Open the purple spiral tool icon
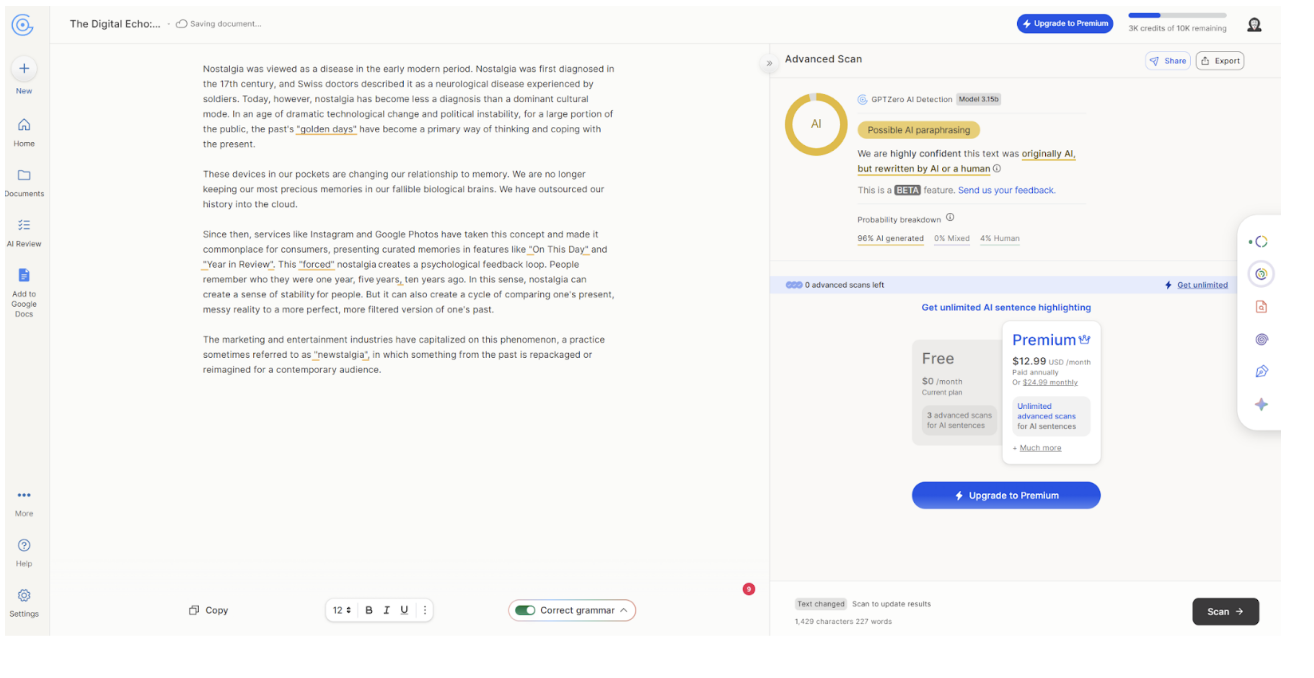Screen dimensions: 1314x678 pos(1261,340)
